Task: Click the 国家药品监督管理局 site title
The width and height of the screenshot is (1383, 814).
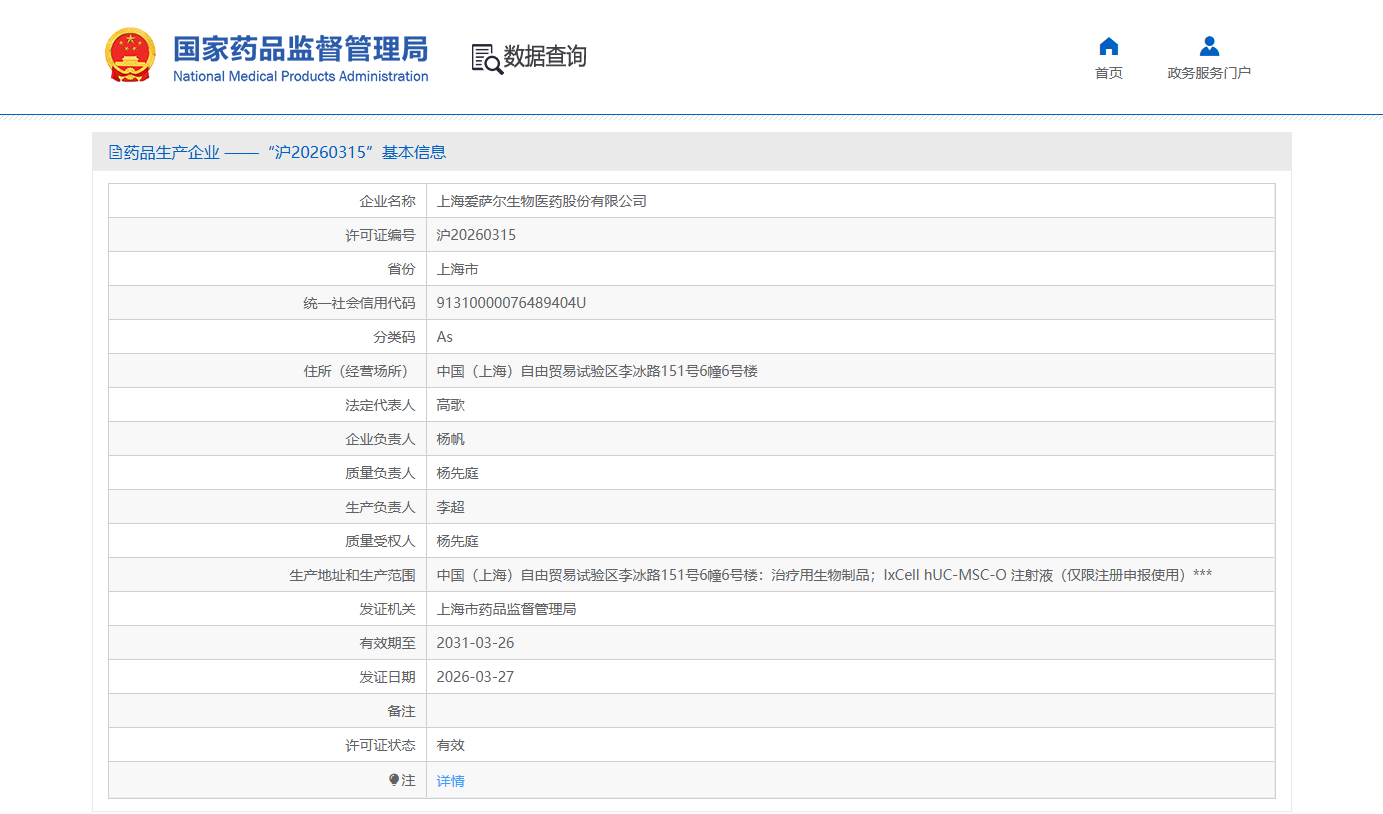Action: (x=300, y=48)
